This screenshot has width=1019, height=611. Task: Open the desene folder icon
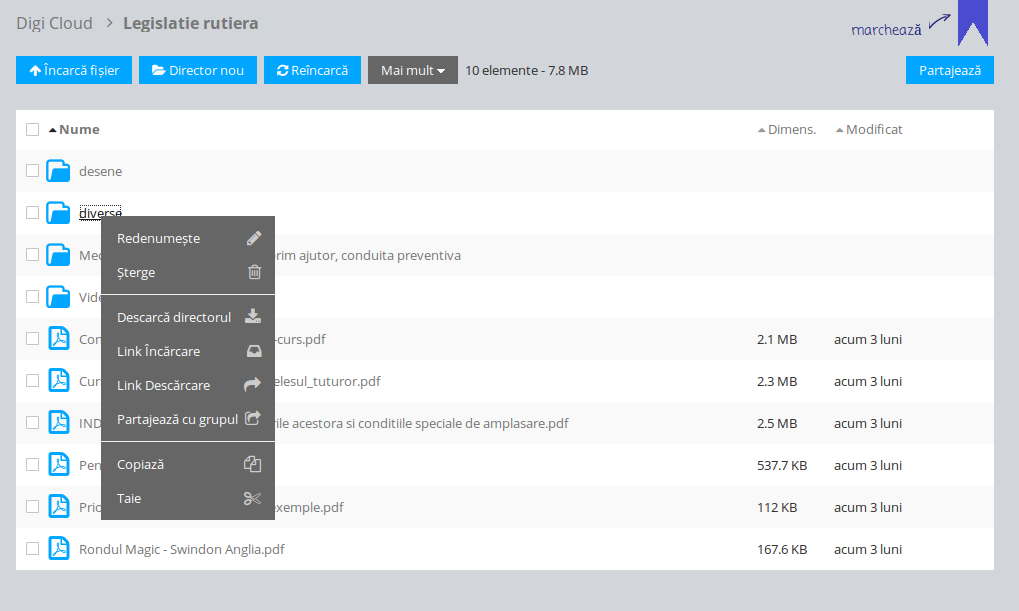point(59,171)
